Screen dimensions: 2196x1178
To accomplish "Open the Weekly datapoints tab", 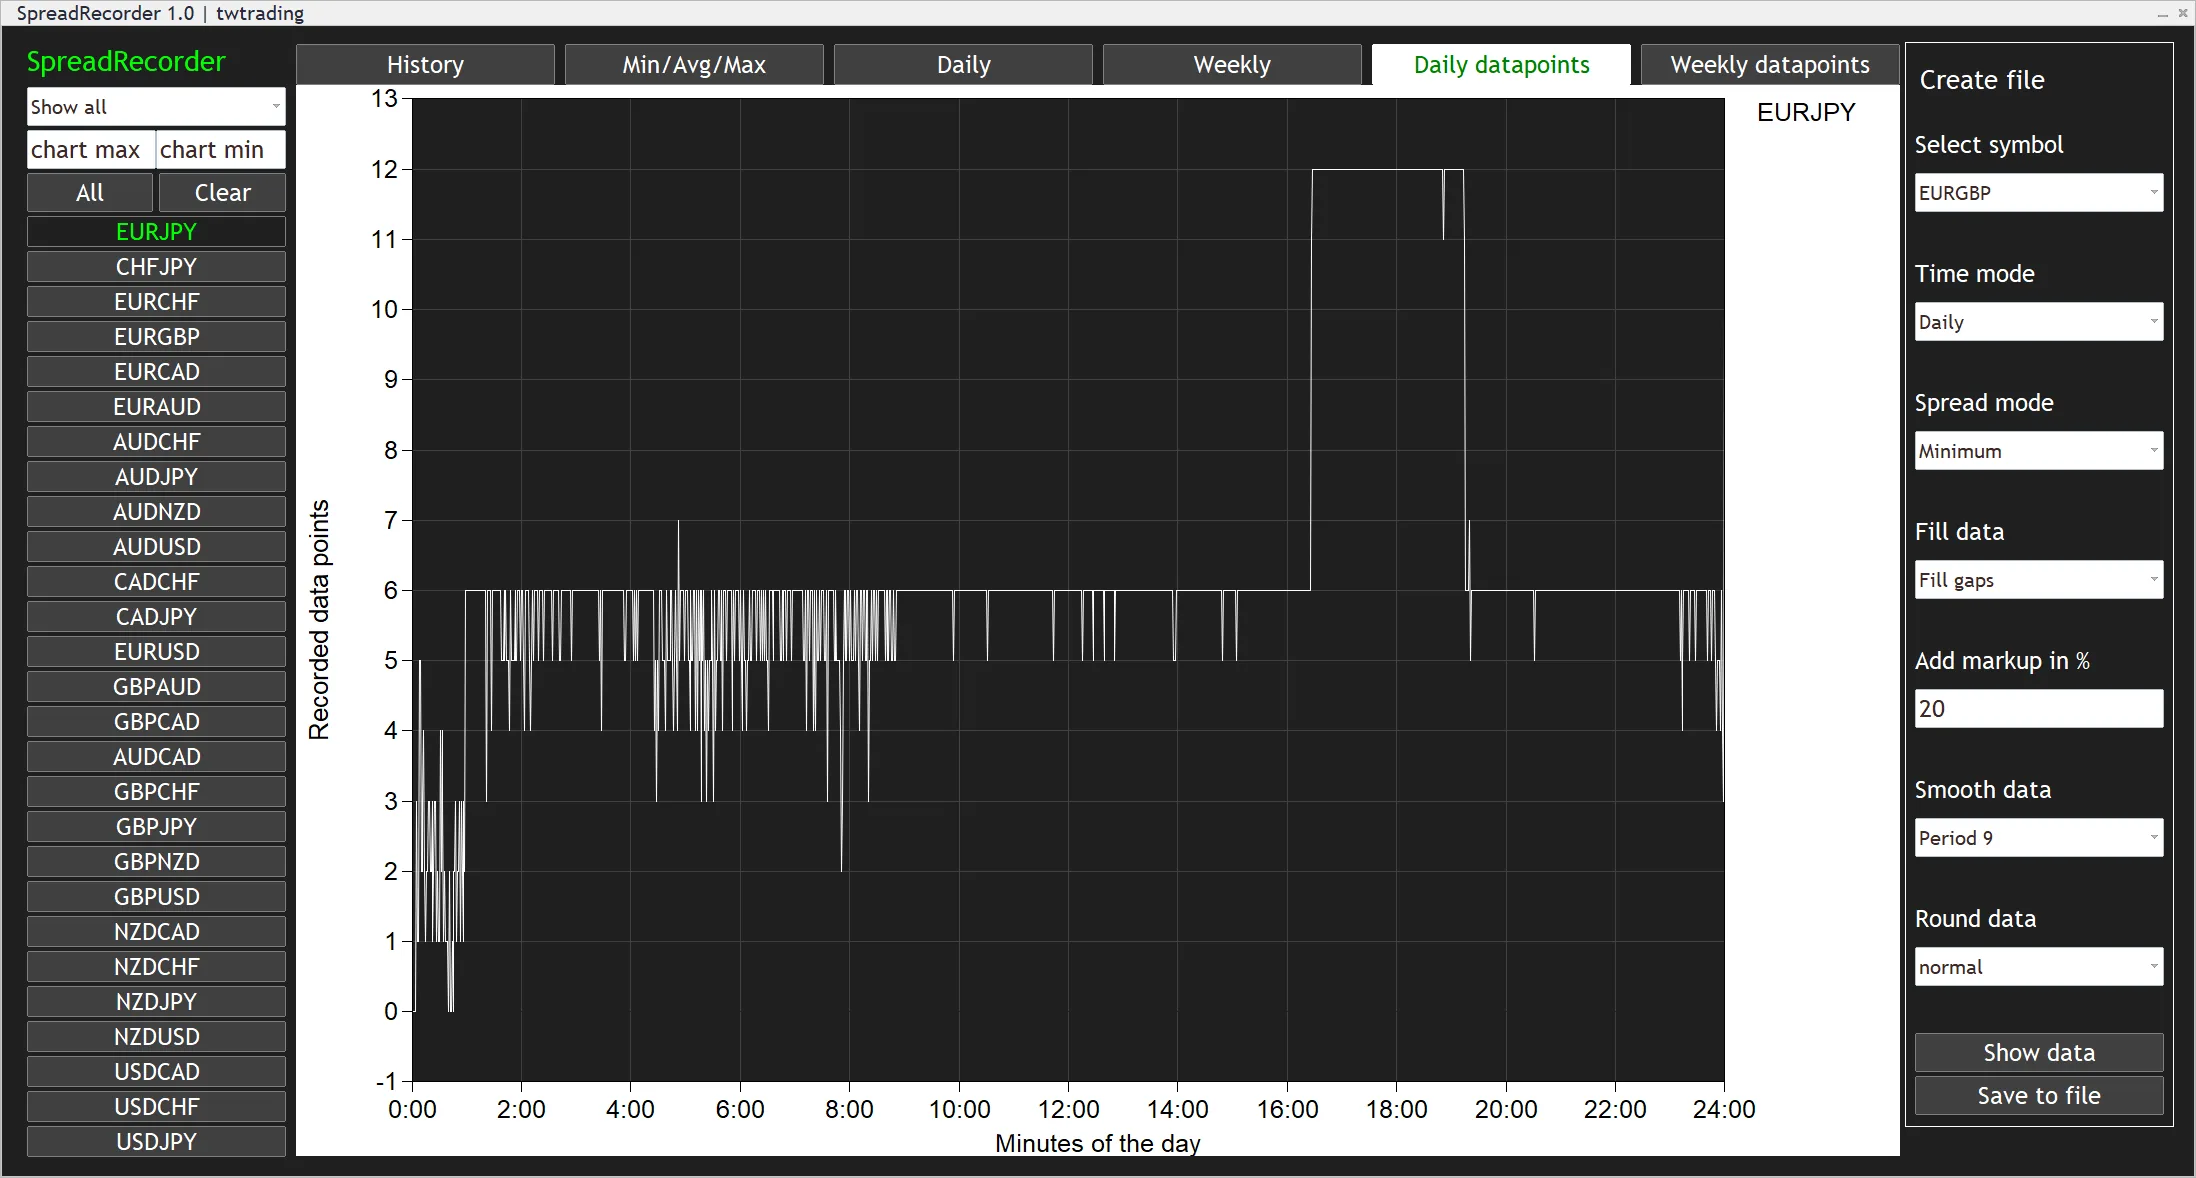I will click(x=1770, y=65).
